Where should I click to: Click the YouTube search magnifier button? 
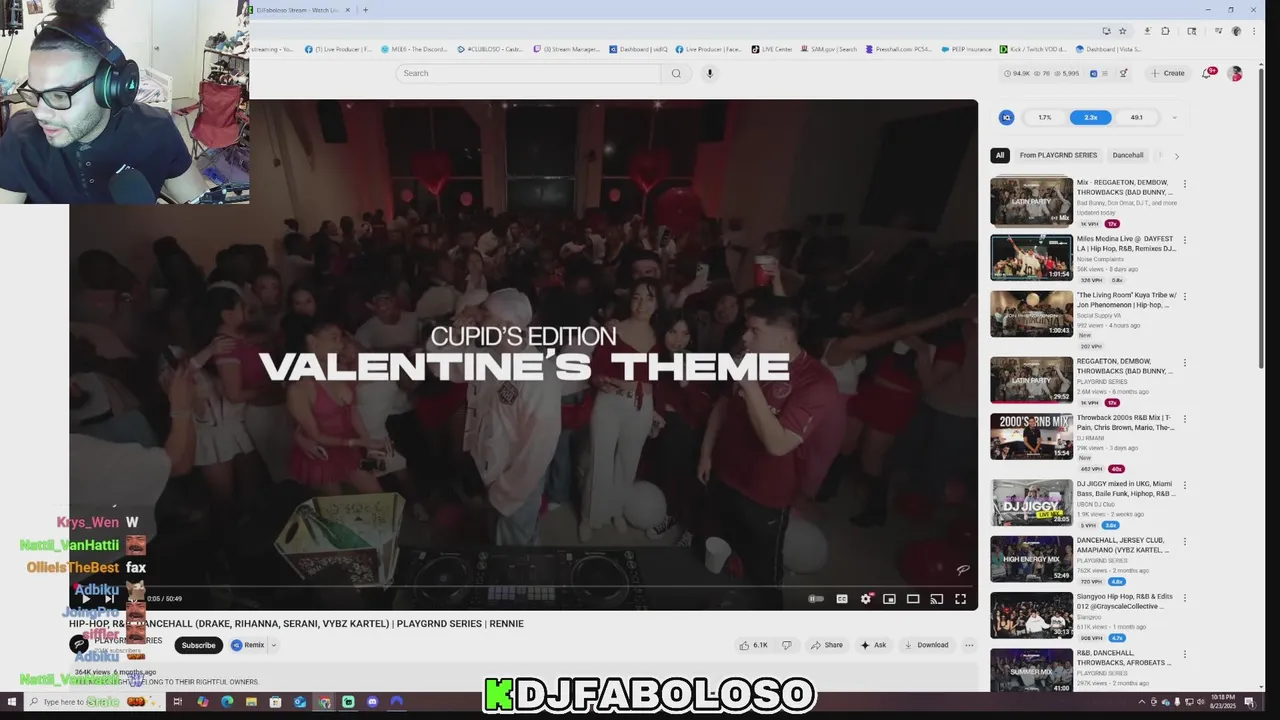pos(676,73)
